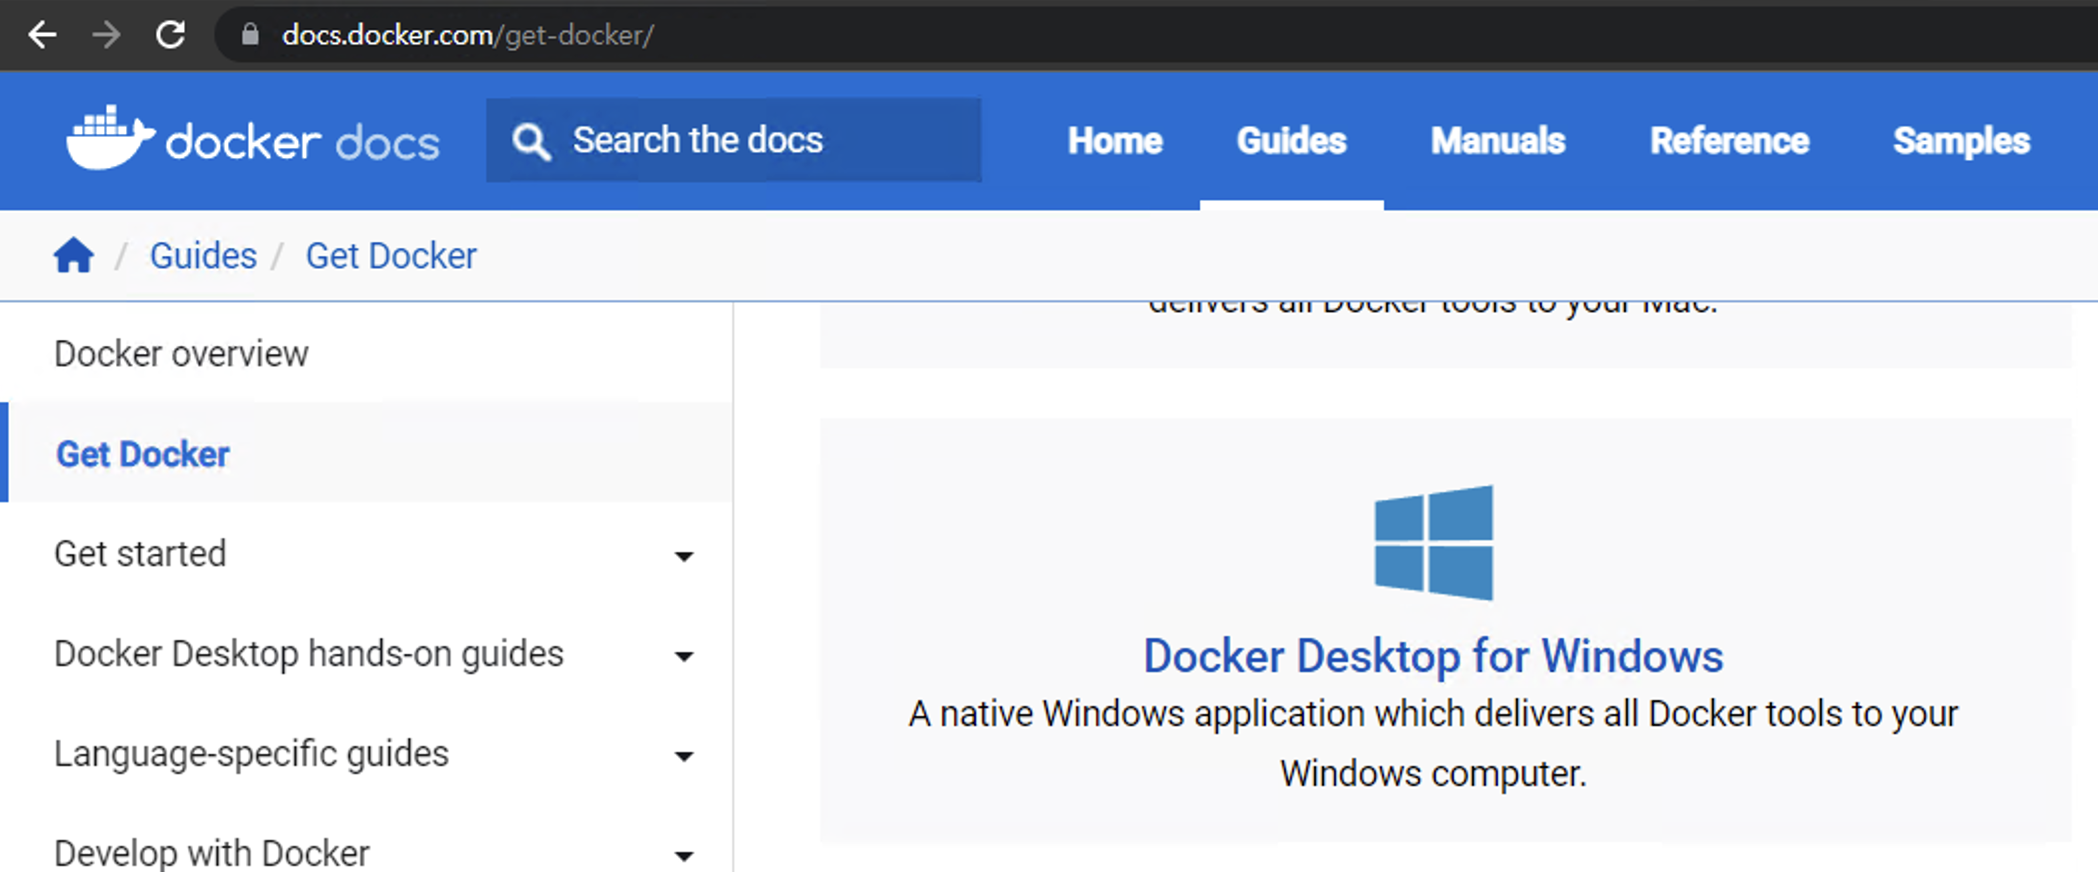Image resolution: width=2098 pixels, height=872 pixels.
Task: Click Language-specific guides label
Action: (251, 754)
